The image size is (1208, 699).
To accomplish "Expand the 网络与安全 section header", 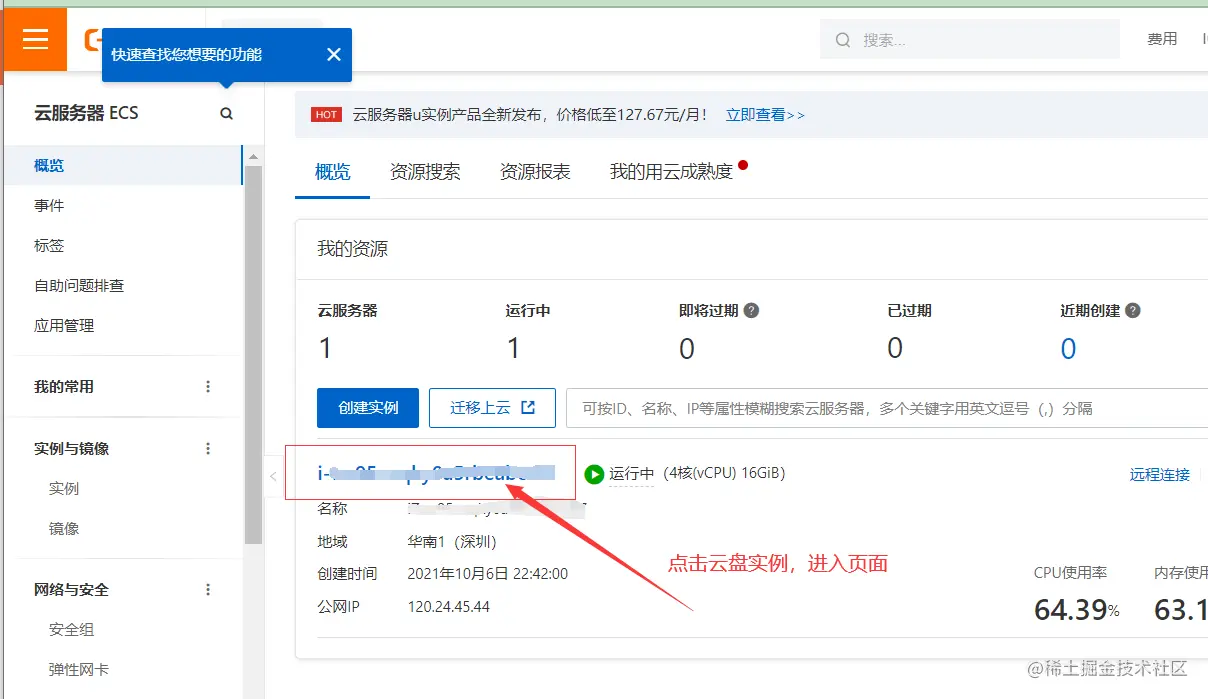I will 72,590.
